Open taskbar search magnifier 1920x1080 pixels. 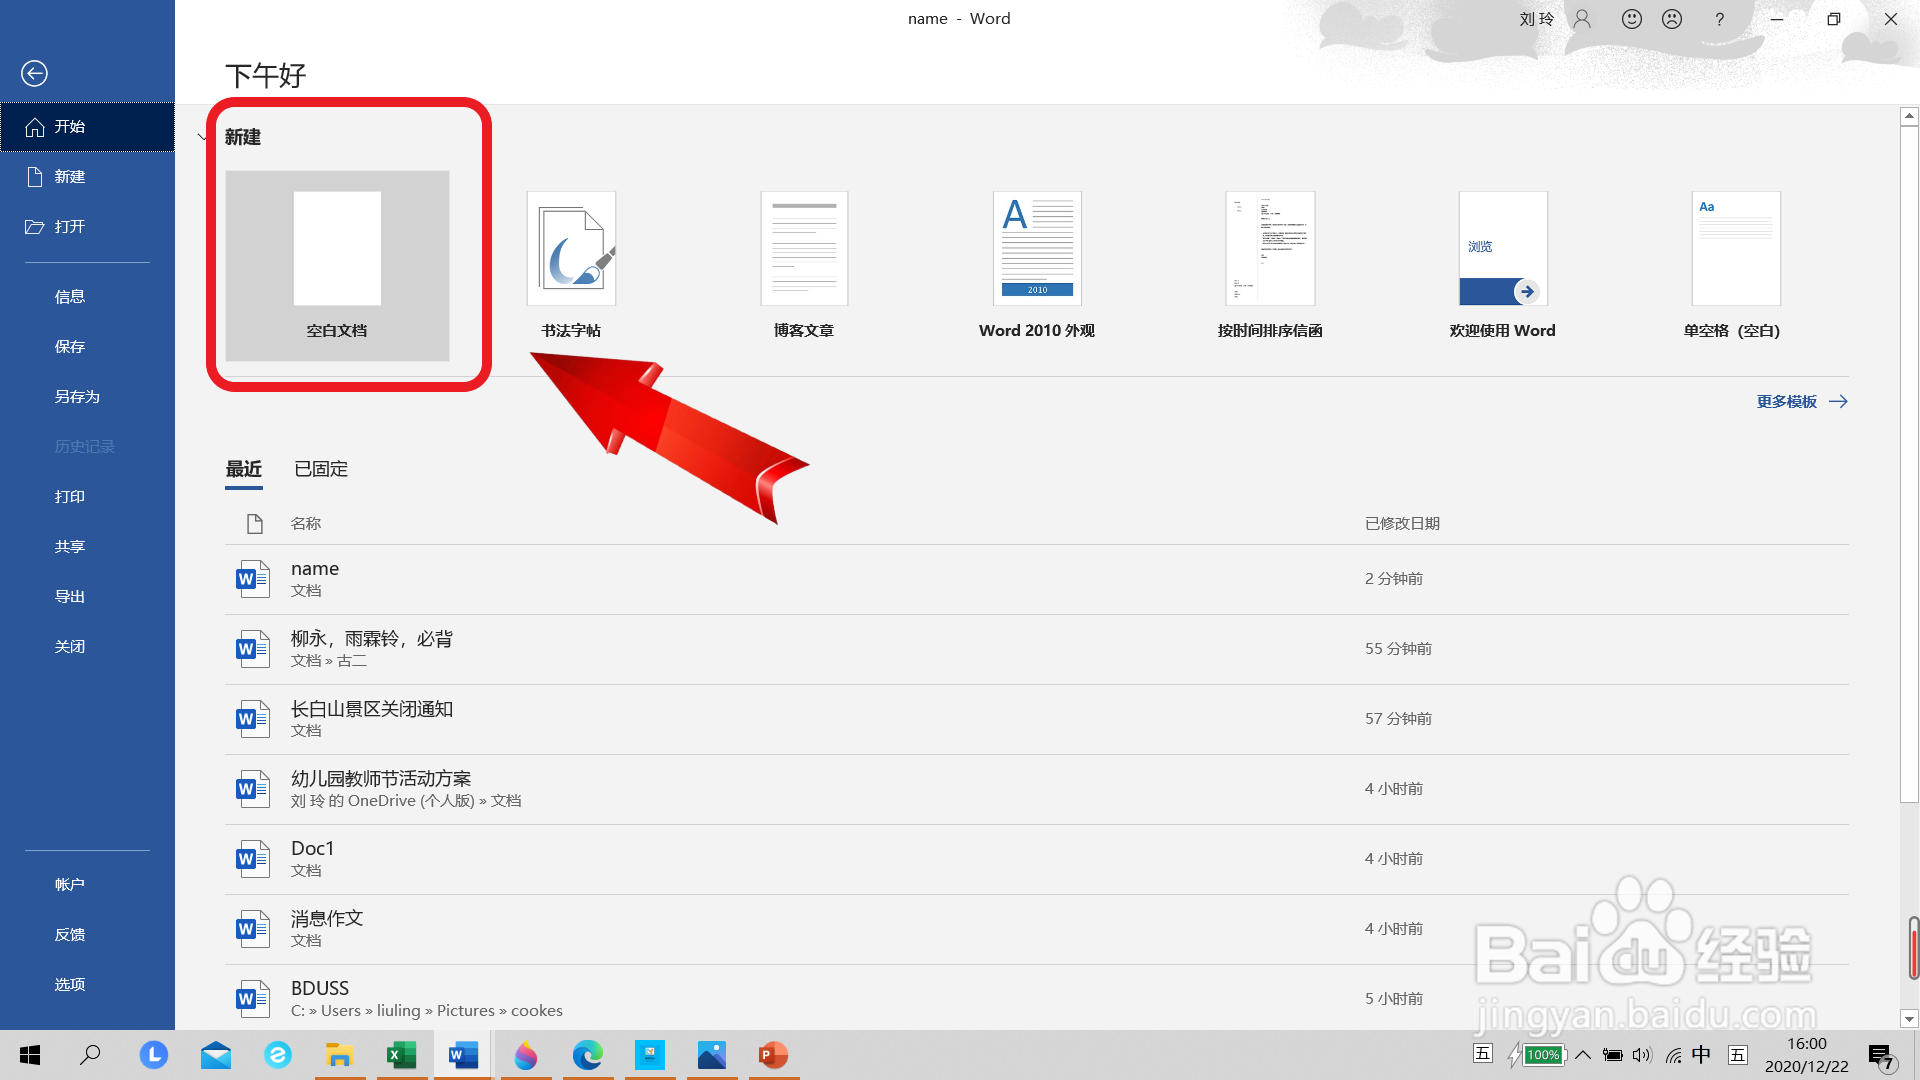pyautogui.click(x=90, y=1055)
